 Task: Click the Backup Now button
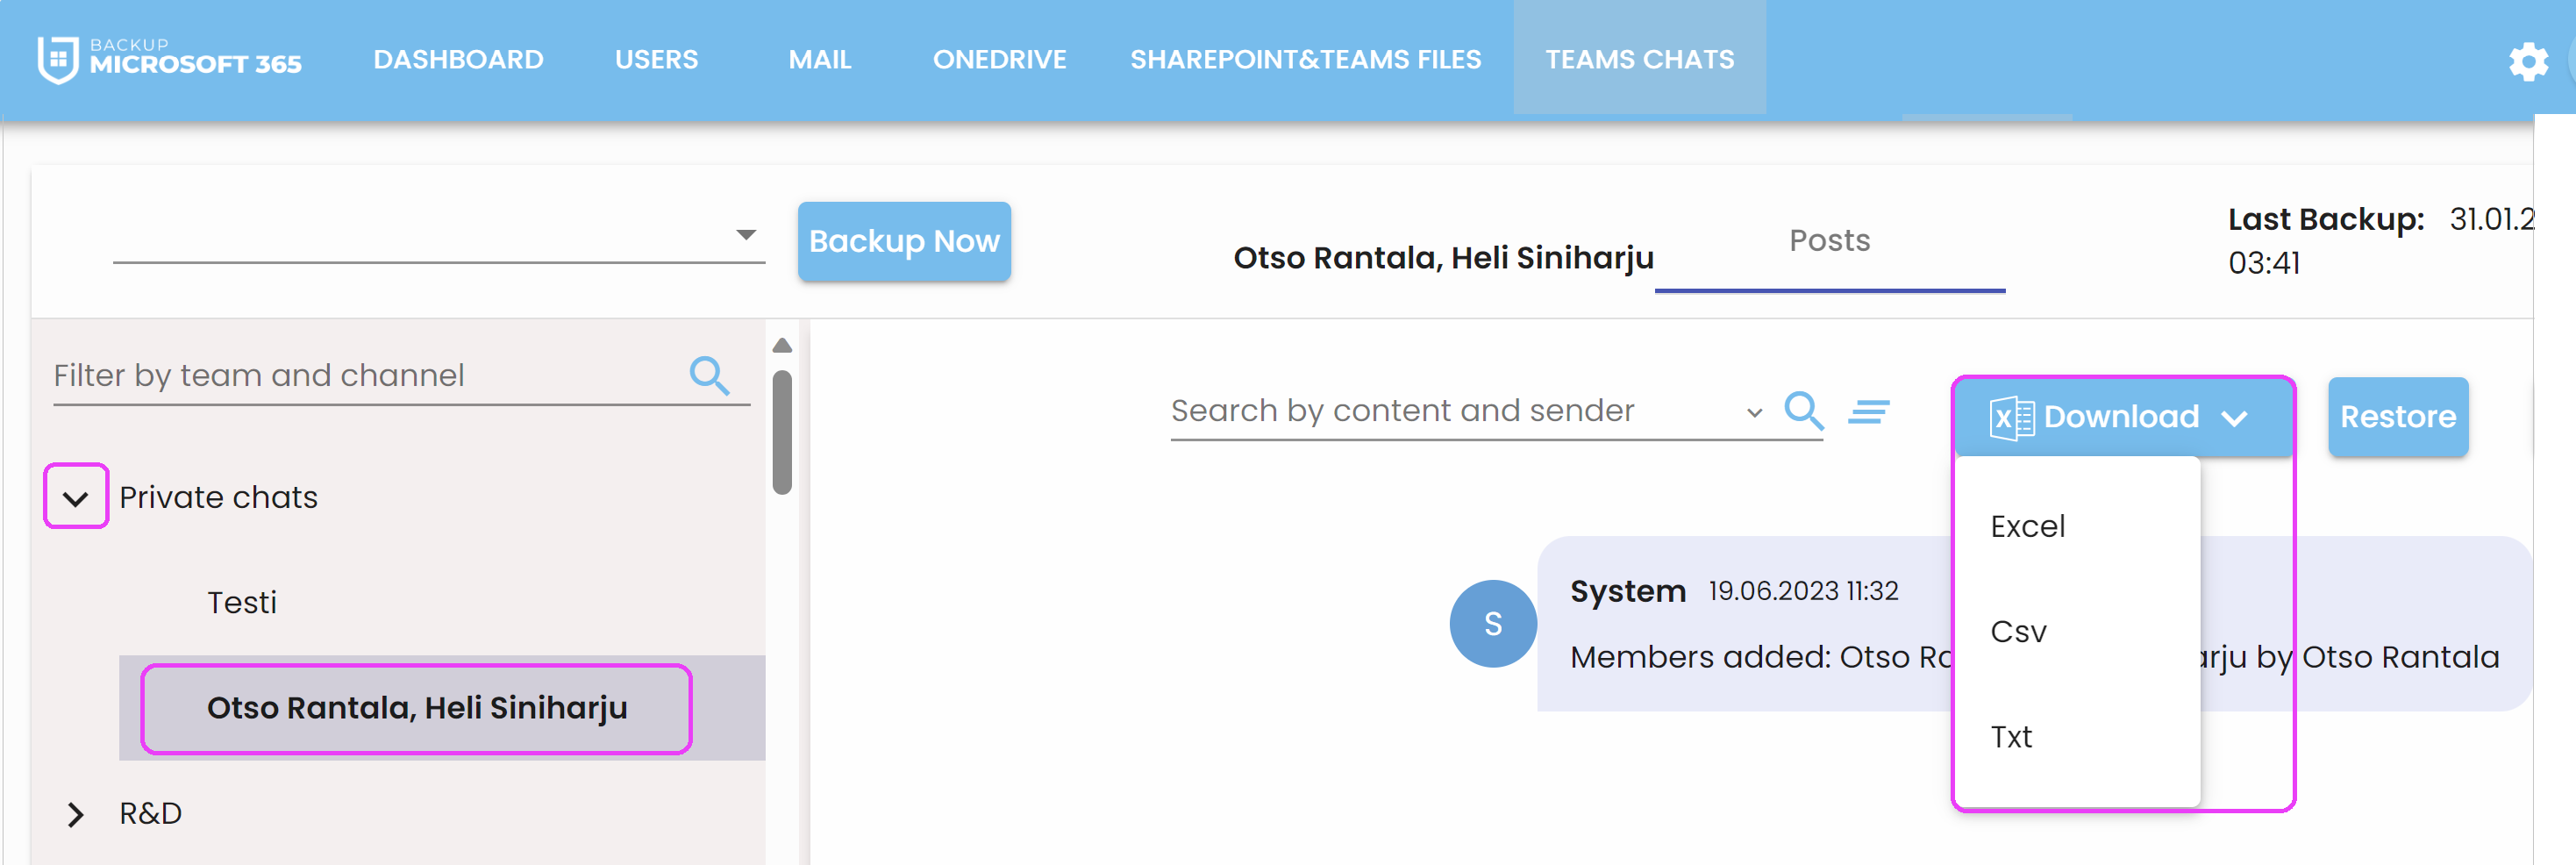click(904, 241)
